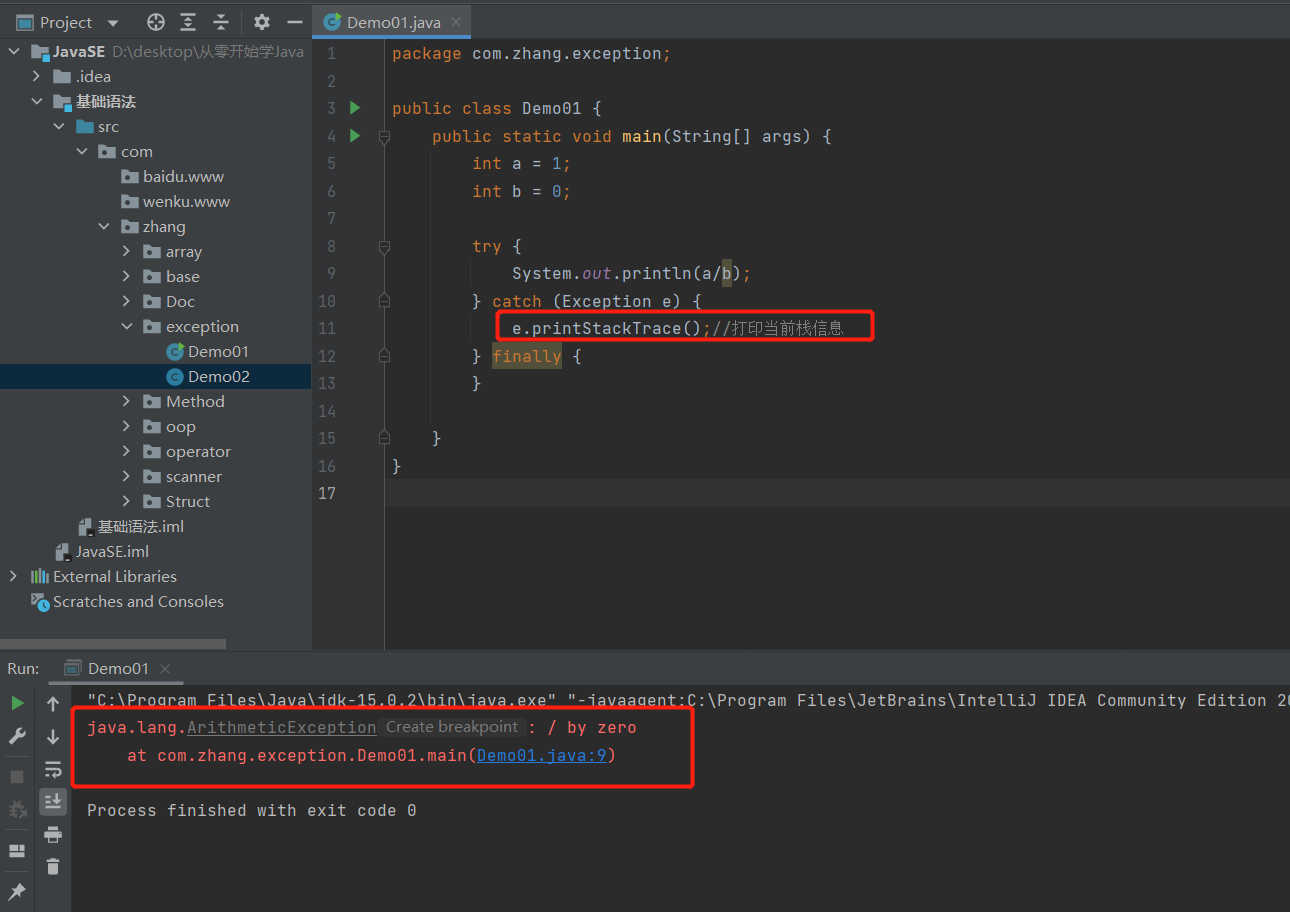Screen dimensions: 1290x912
Task: Click 'Process finished with exit code 0' text
Action: 251,810
